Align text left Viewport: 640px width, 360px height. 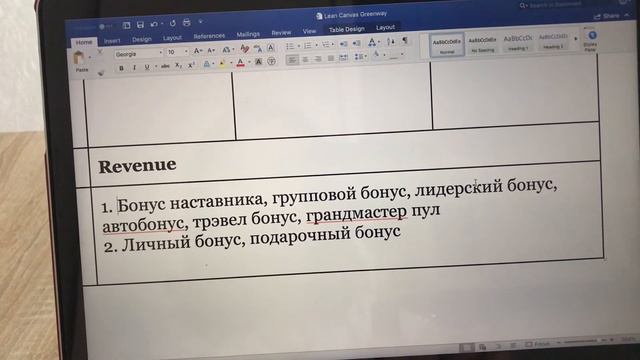pos(292,60)
